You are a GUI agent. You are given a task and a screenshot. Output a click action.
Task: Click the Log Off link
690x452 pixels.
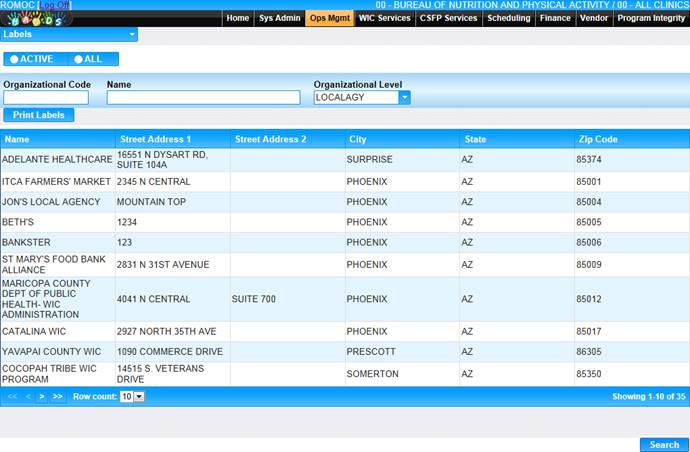point(54,5)
